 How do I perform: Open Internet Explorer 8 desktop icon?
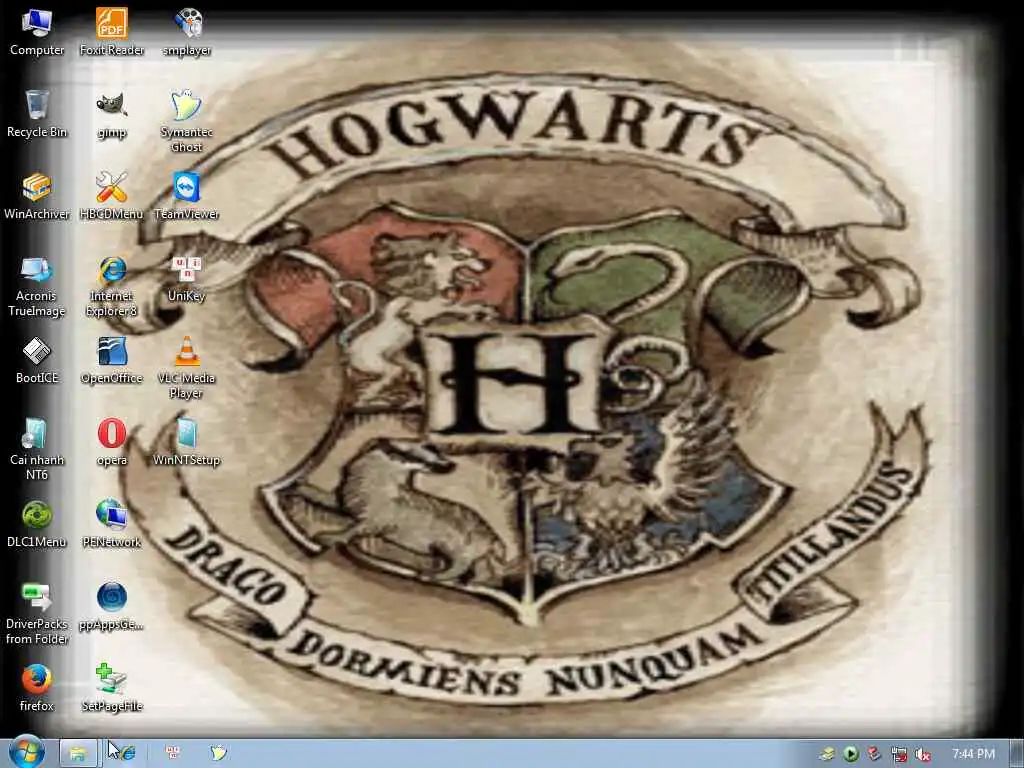click(112, 286)
